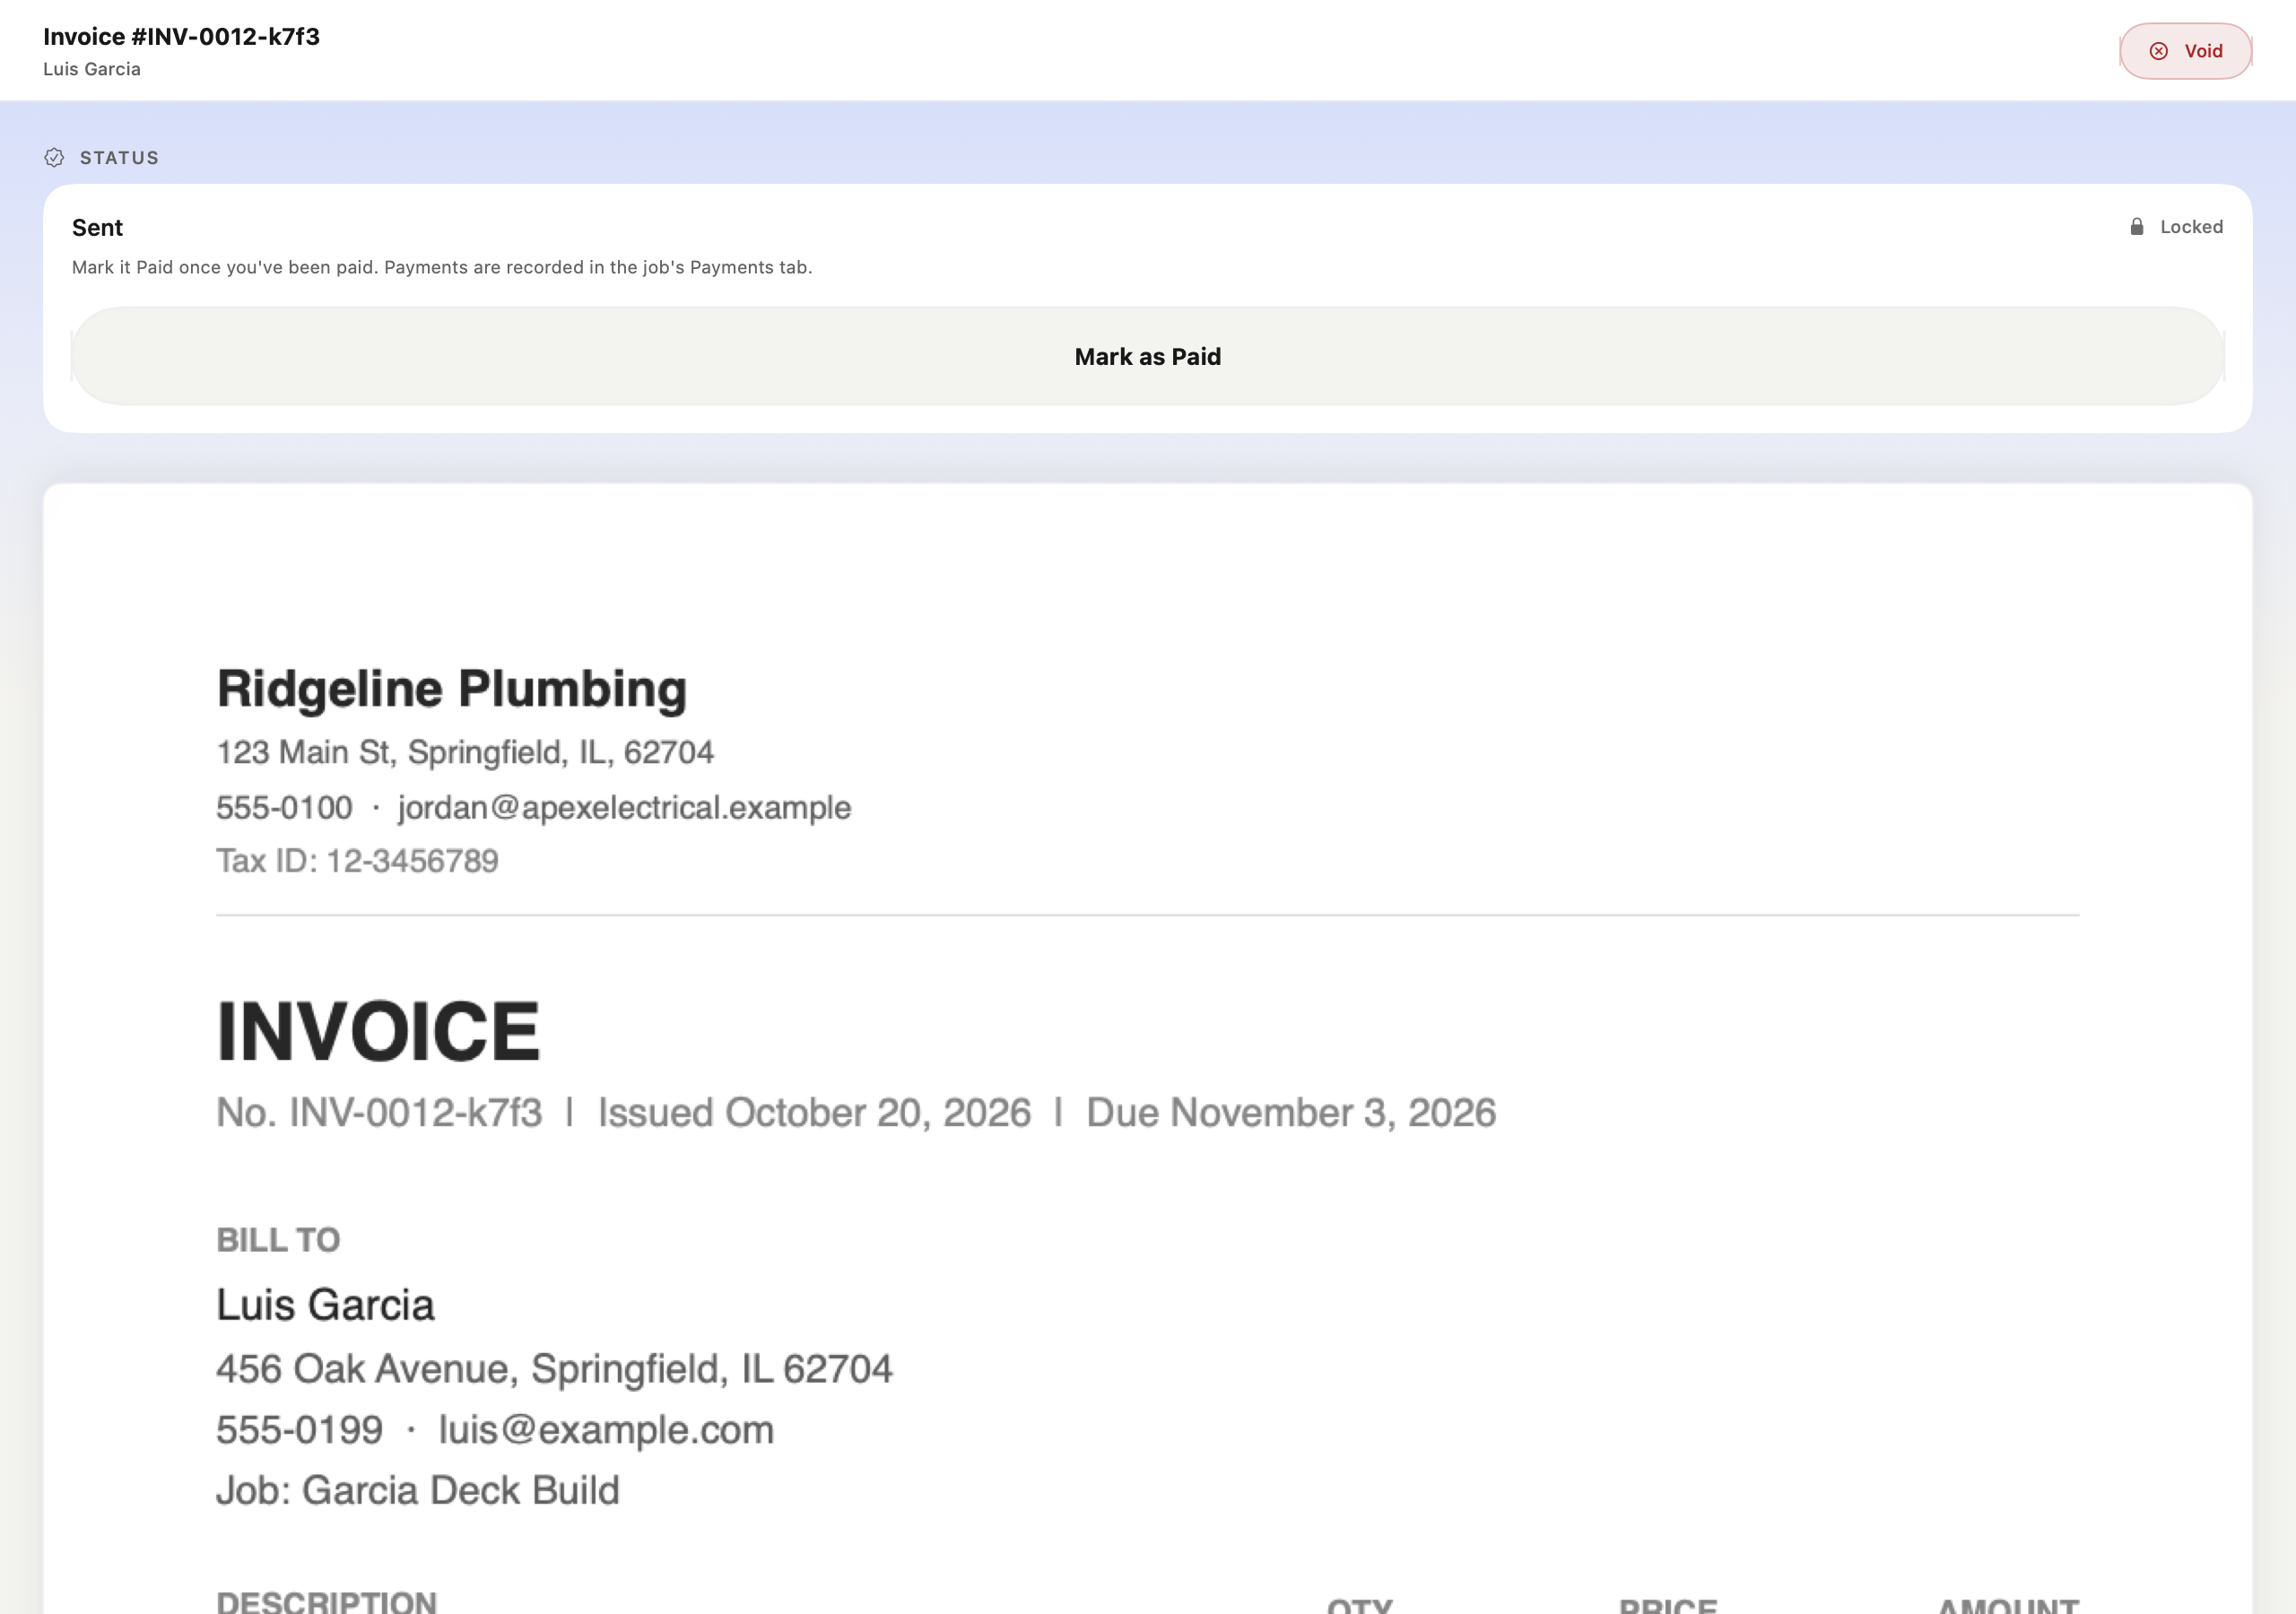Click 'No. INV-0012-k7f3' in the invoice document

(x=379, y=1113)
